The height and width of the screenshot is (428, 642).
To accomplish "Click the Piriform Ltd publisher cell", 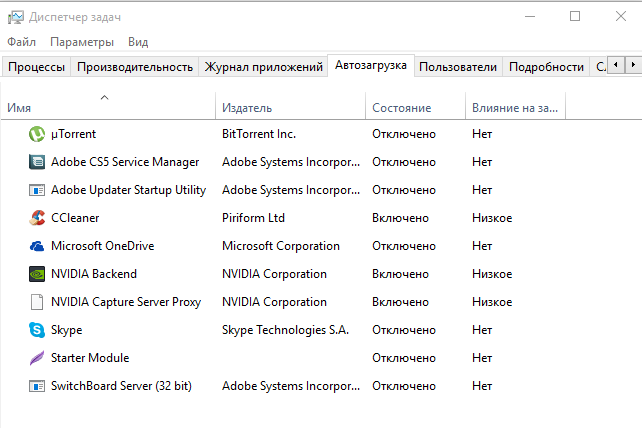I will coord(253,218).
